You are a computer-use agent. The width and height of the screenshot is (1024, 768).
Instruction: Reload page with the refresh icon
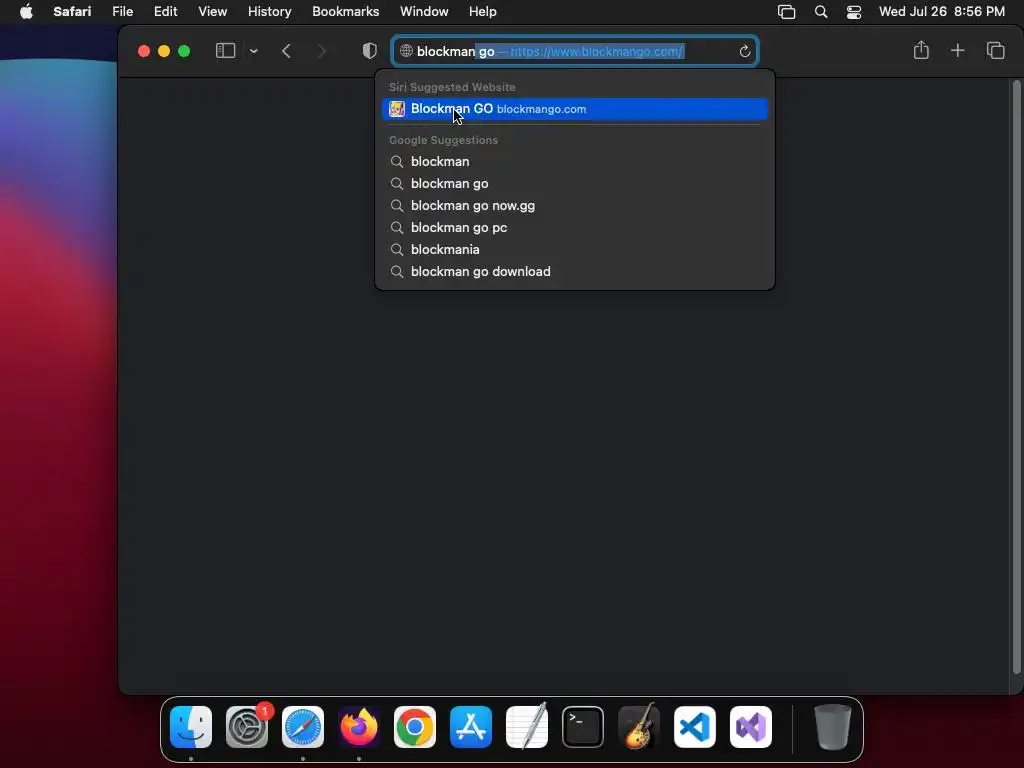point(744,51)
